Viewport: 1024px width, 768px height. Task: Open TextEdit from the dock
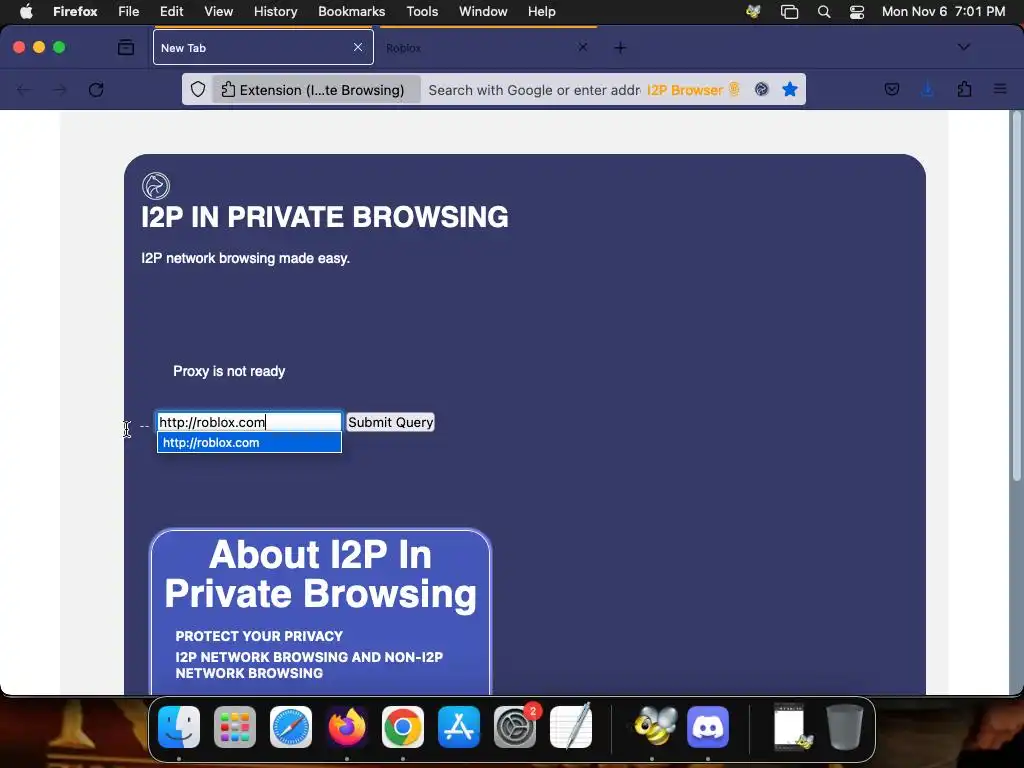click(571, 727)
